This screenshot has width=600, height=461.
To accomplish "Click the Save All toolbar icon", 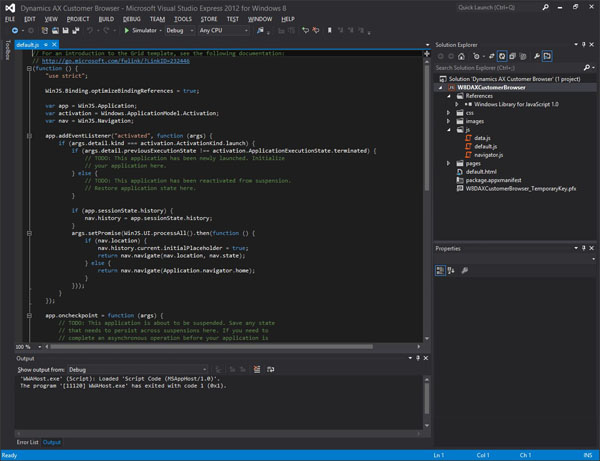I will tap(76, 30).
